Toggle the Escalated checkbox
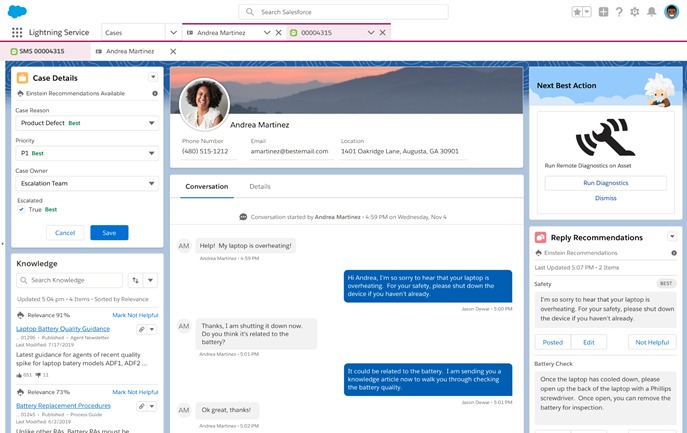This screenshot has height=433, width=687. (21, 209)
